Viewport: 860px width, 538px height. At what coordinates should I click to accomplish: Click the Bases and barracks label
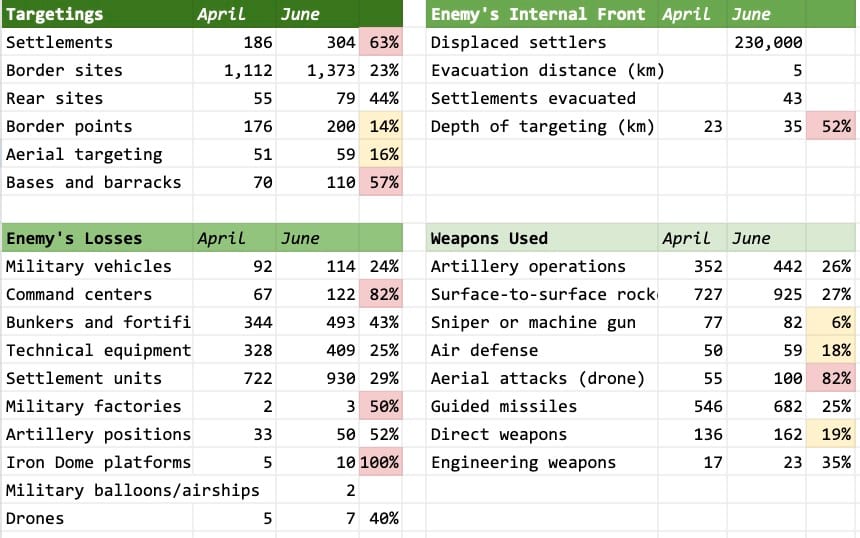(x=93, y=182)
